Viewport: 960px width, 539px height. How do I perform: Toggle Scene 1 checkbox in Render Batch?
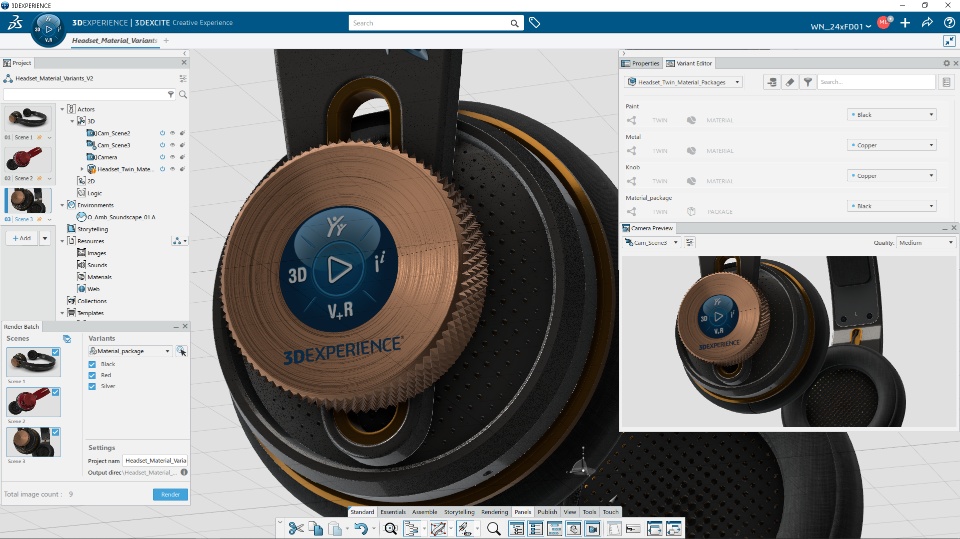(x=56, y=352)
